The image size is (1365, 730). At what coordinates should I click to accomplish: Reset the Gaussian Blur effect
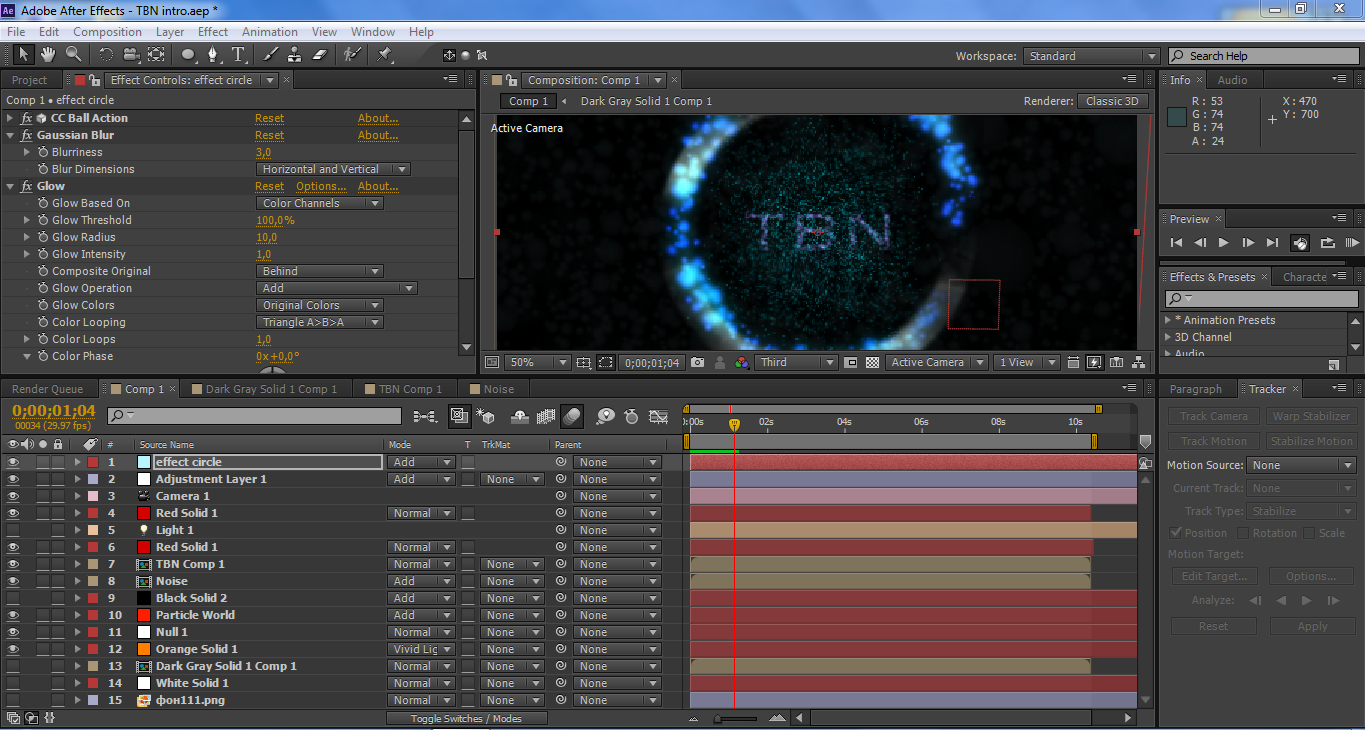269,135
